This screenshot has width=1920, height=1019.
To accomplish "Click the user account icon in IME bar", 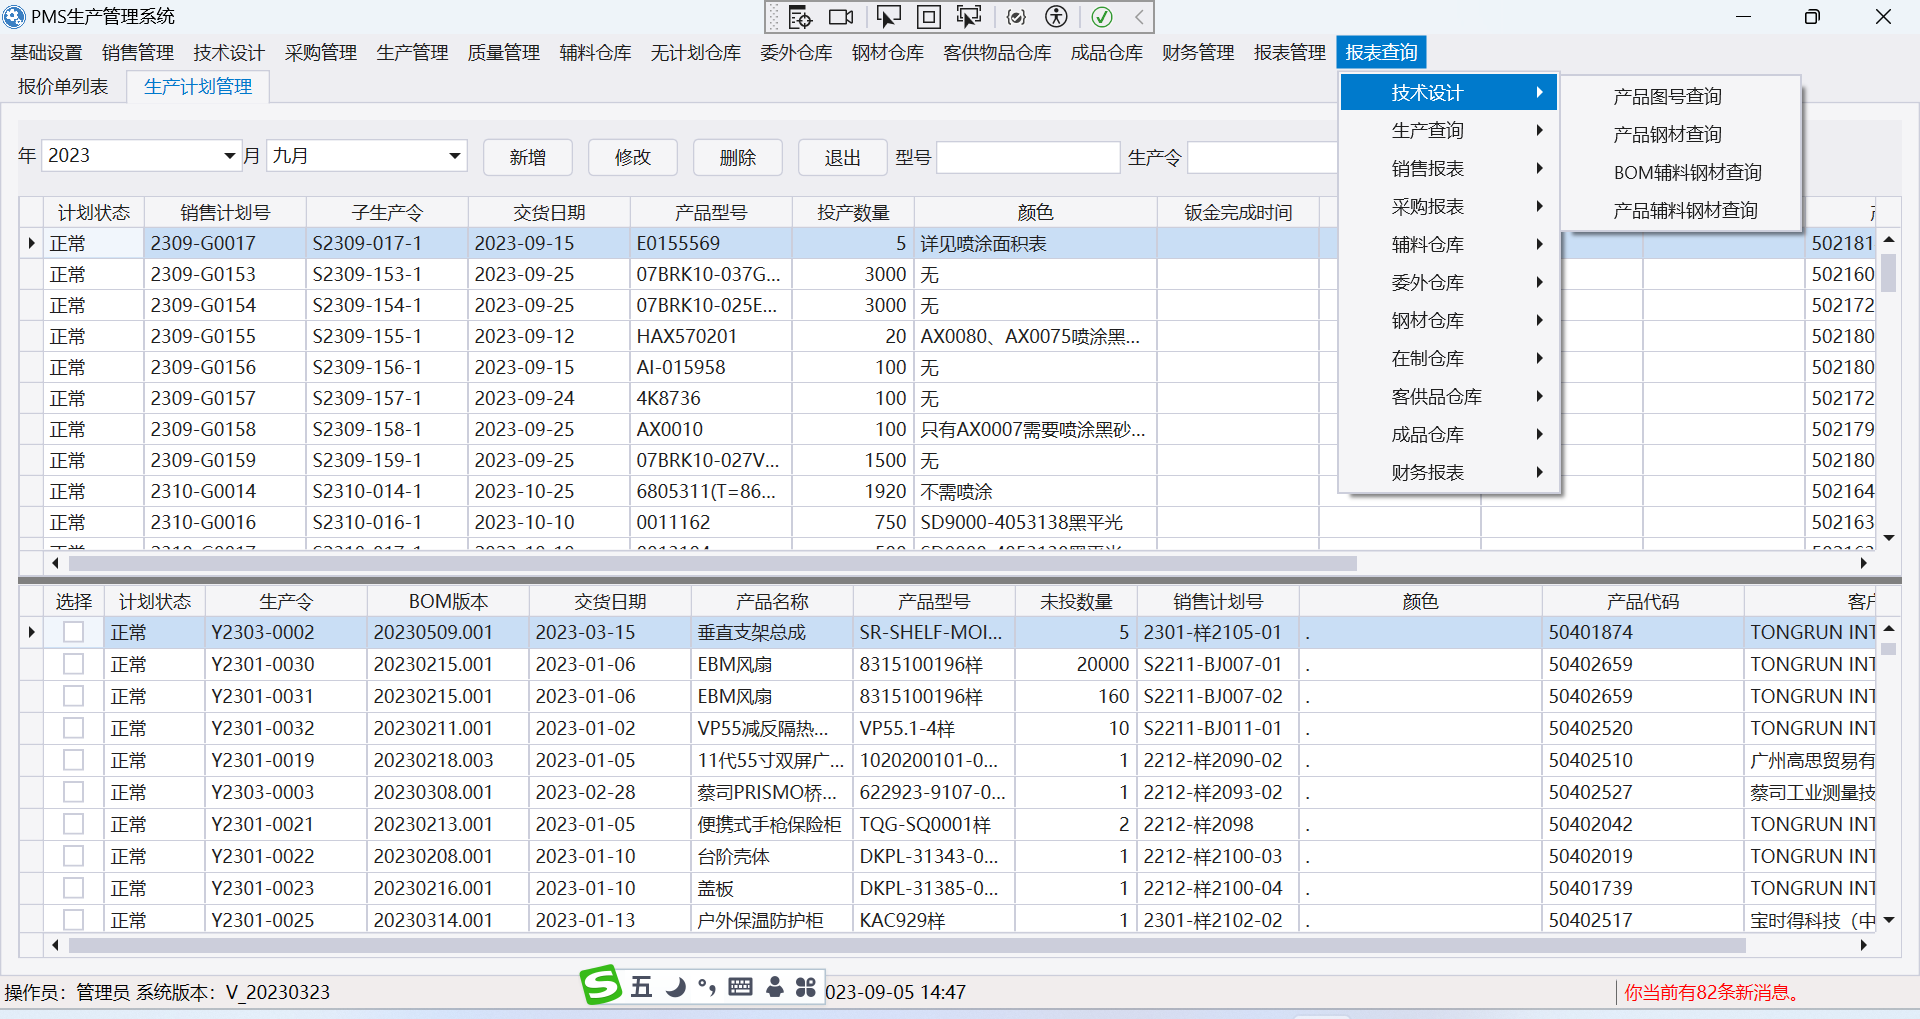I will click(774, 987).
